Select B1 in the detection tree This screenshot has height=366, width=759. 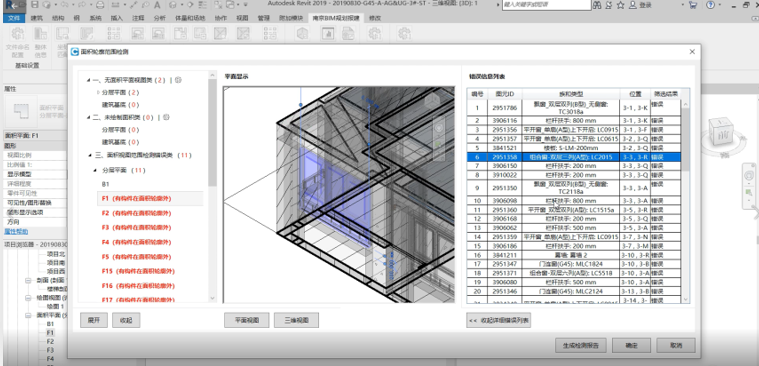106,184
